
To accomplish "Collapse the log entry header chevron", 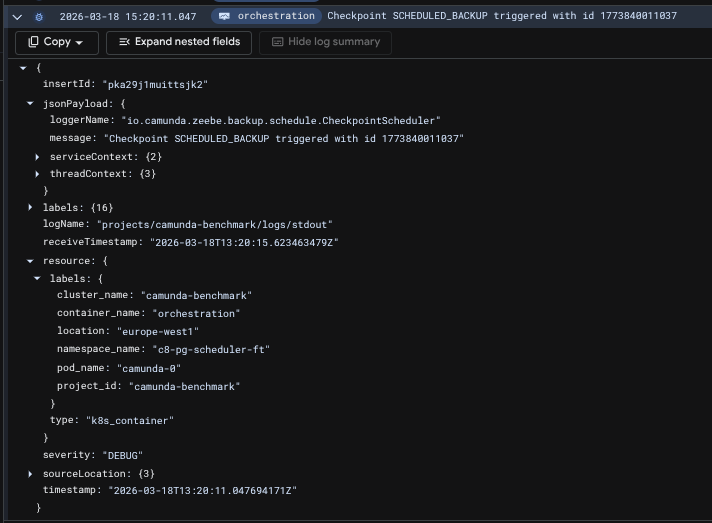I will click(x=17, y=16).
